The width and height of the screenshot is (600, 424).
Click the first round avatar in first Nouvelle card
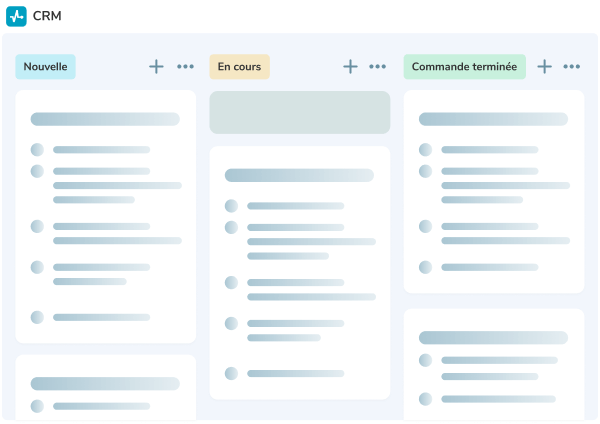click(x=37, y=150)
